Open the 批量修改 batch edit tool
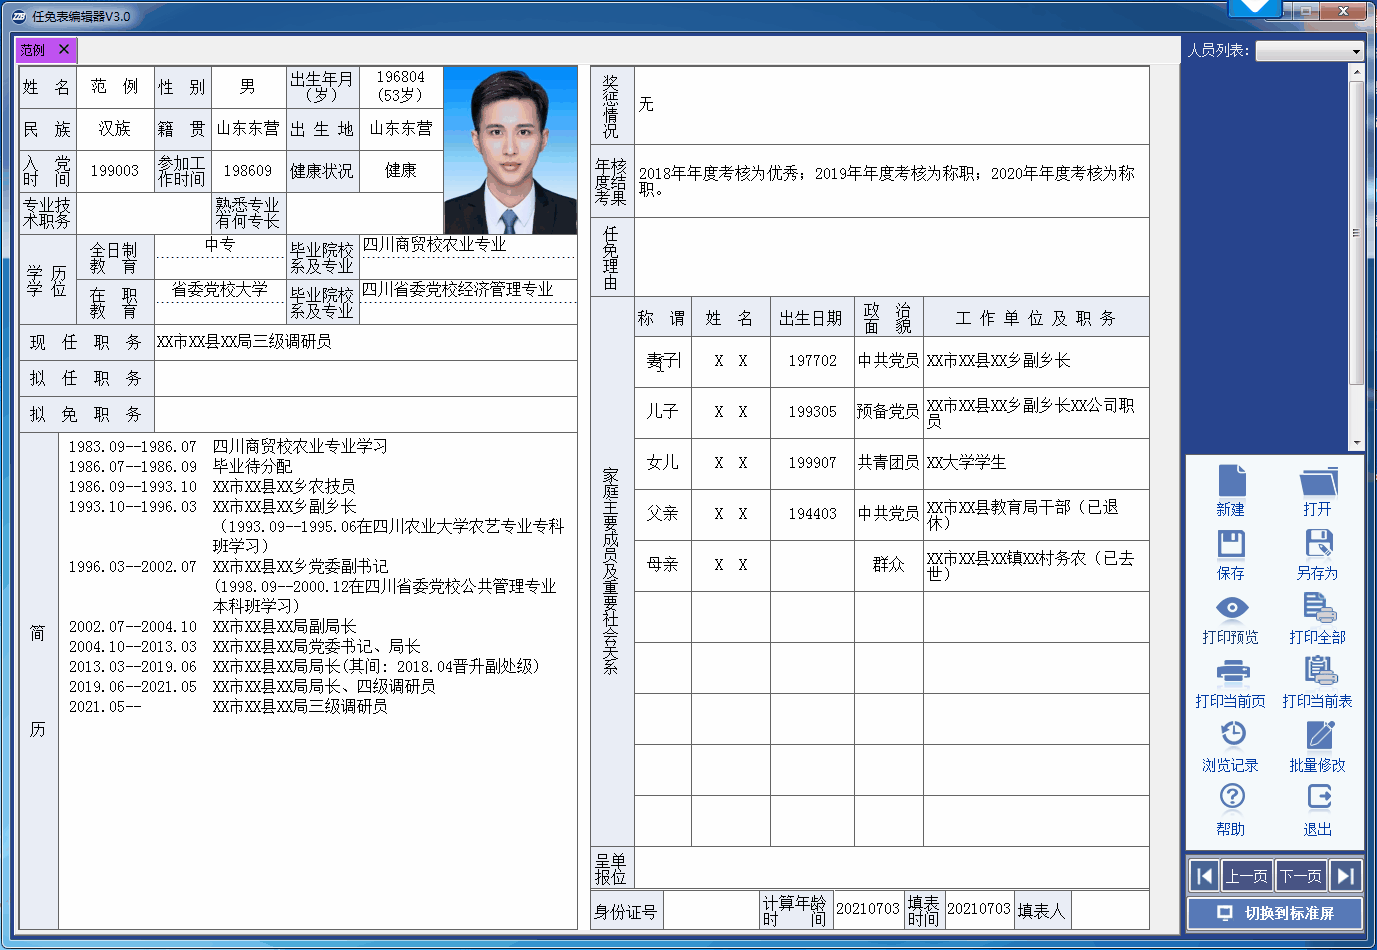Viewport: 1377px width, 950px height. [1318, 736]
